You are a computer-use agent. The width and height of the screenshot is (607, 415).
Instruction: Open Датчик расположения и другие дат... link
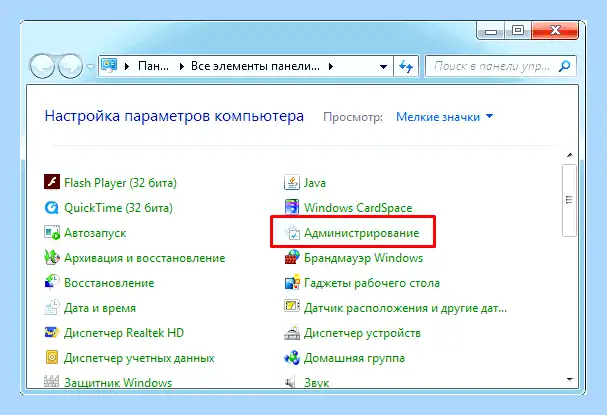(405, 308)
